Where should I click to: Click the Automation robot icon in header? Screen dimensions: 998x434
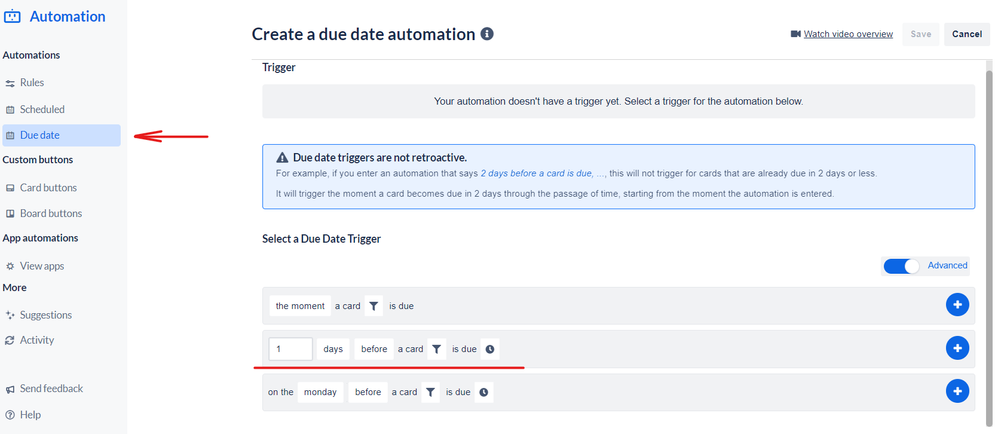pos(12,17)
